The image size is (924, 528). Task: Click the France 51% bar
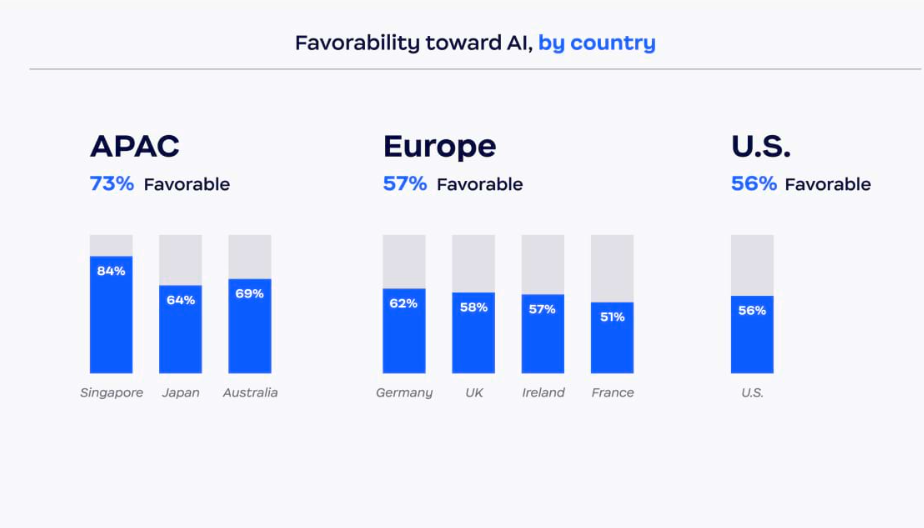[612, 338]
